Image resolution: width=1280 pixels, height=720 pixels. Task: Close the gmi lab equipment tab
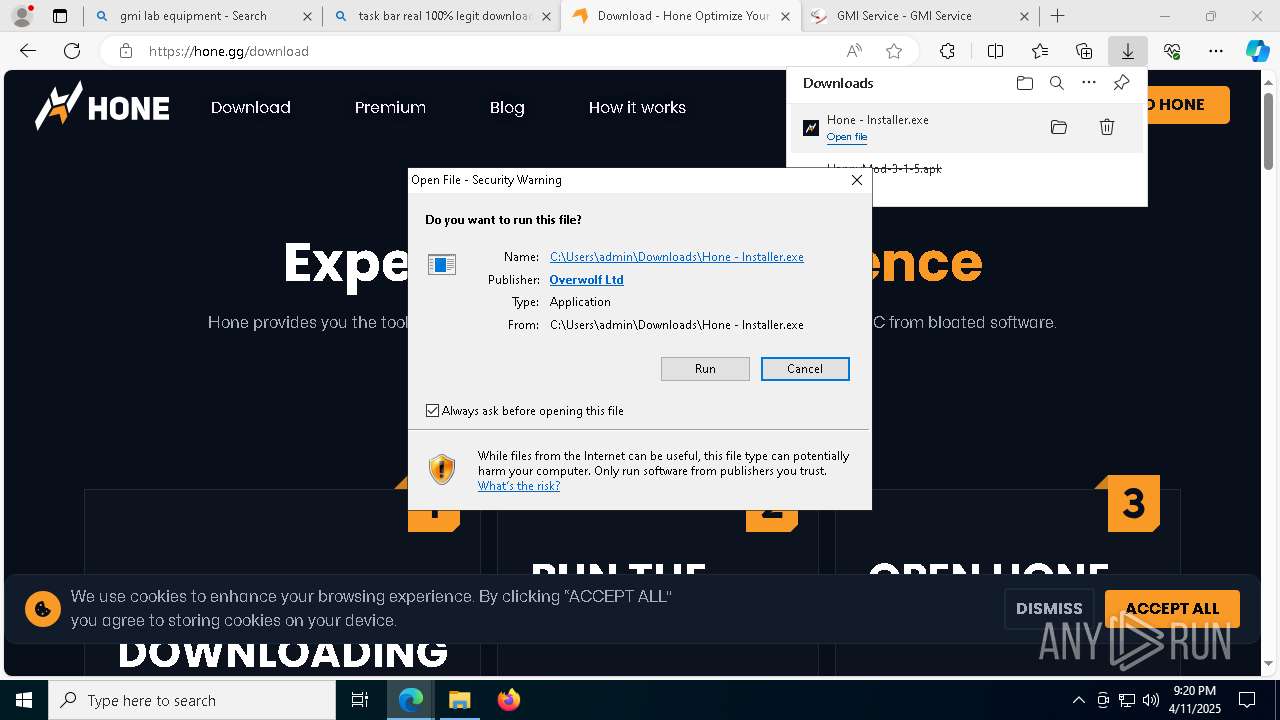307,16
